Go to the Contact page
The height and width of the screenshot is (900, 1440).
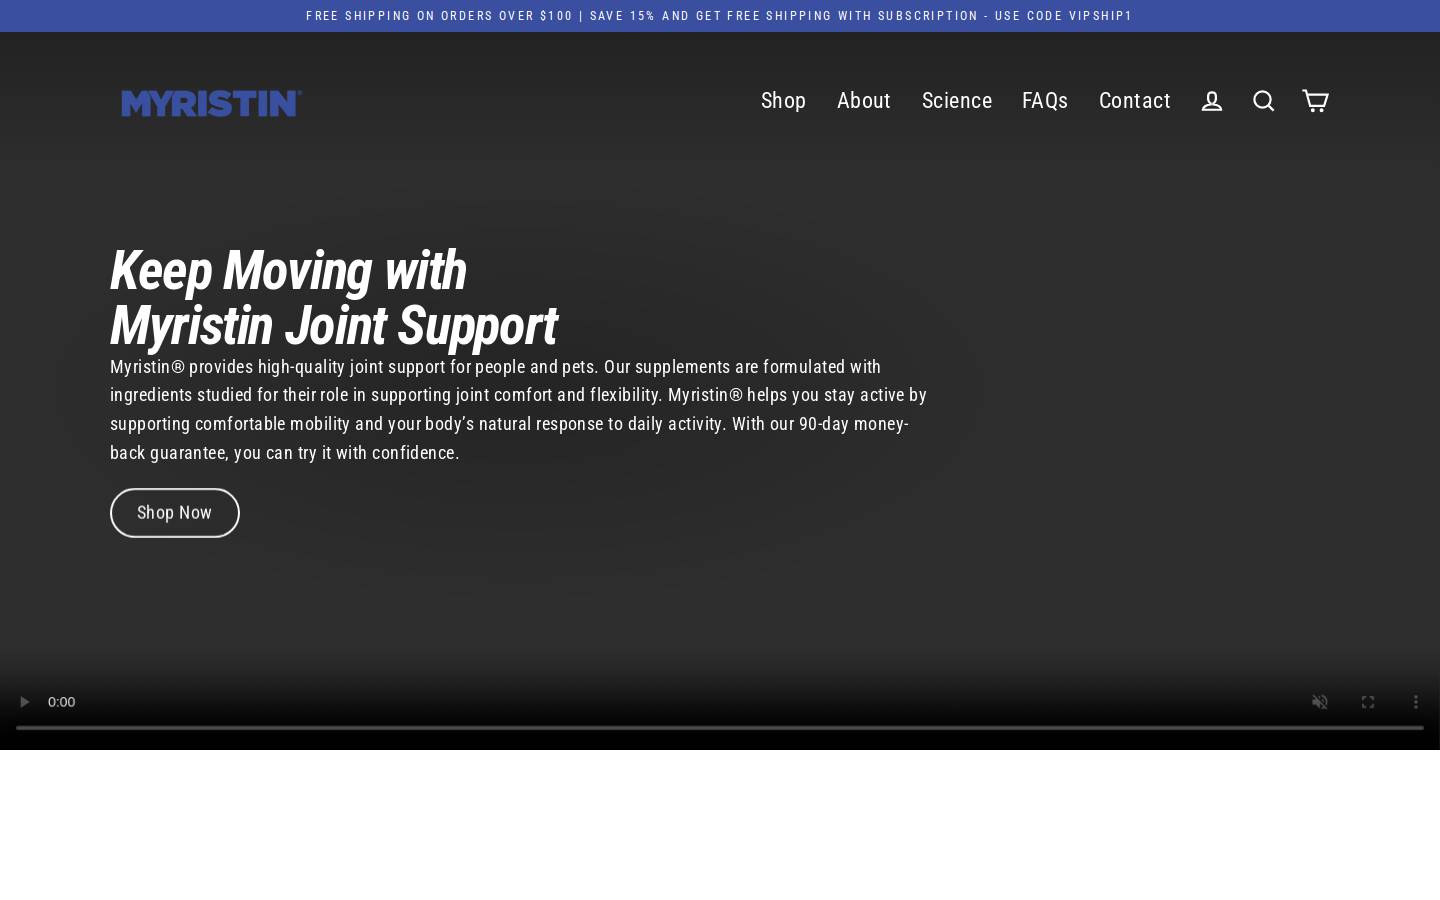[1134, 101]
